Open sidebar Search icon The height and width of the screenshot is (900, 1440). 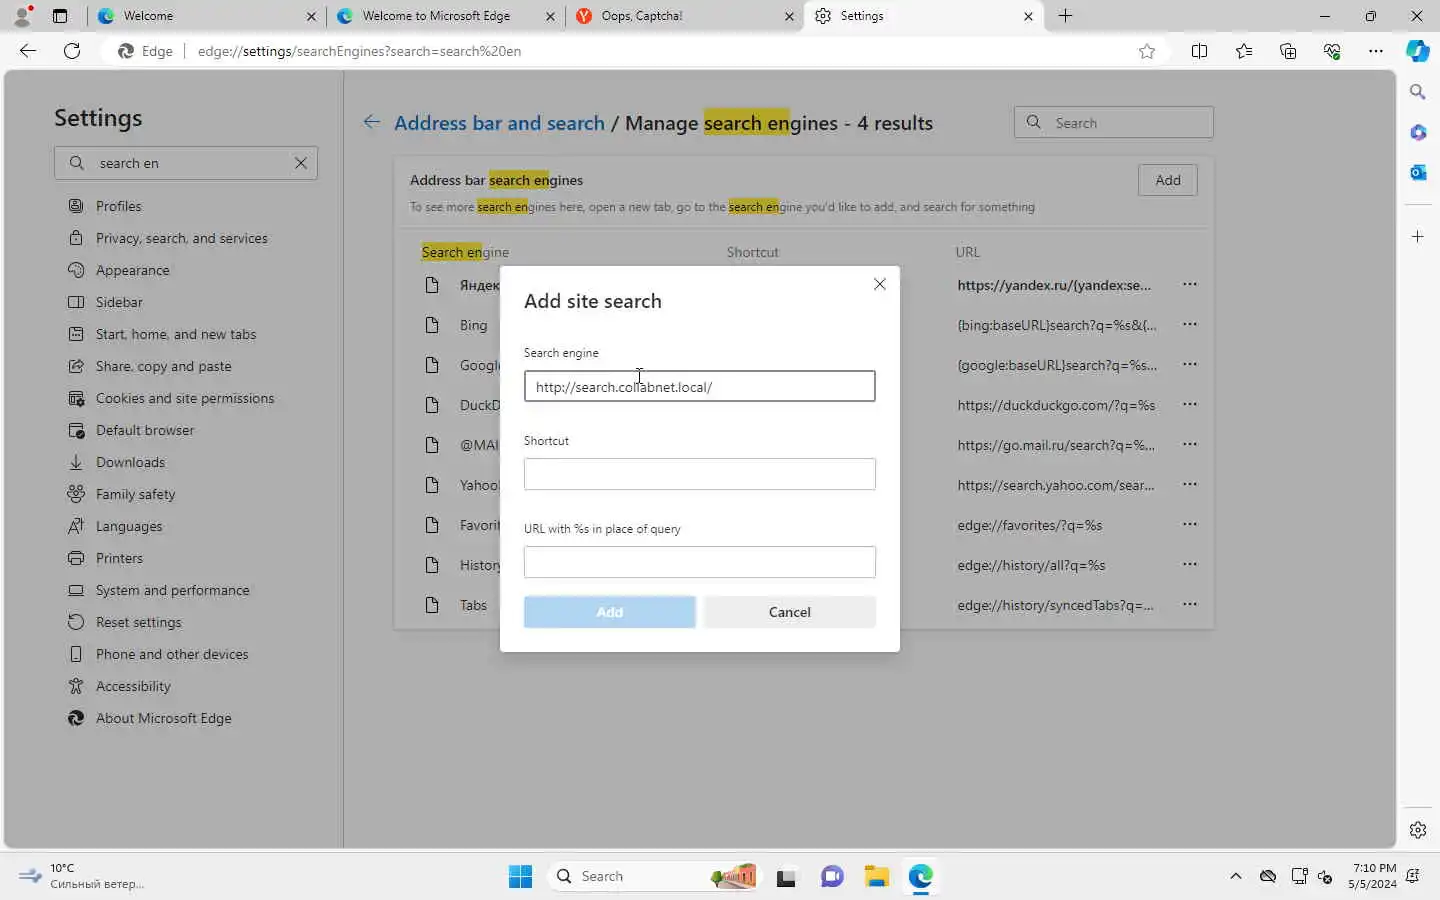[x=1418, y=92]
